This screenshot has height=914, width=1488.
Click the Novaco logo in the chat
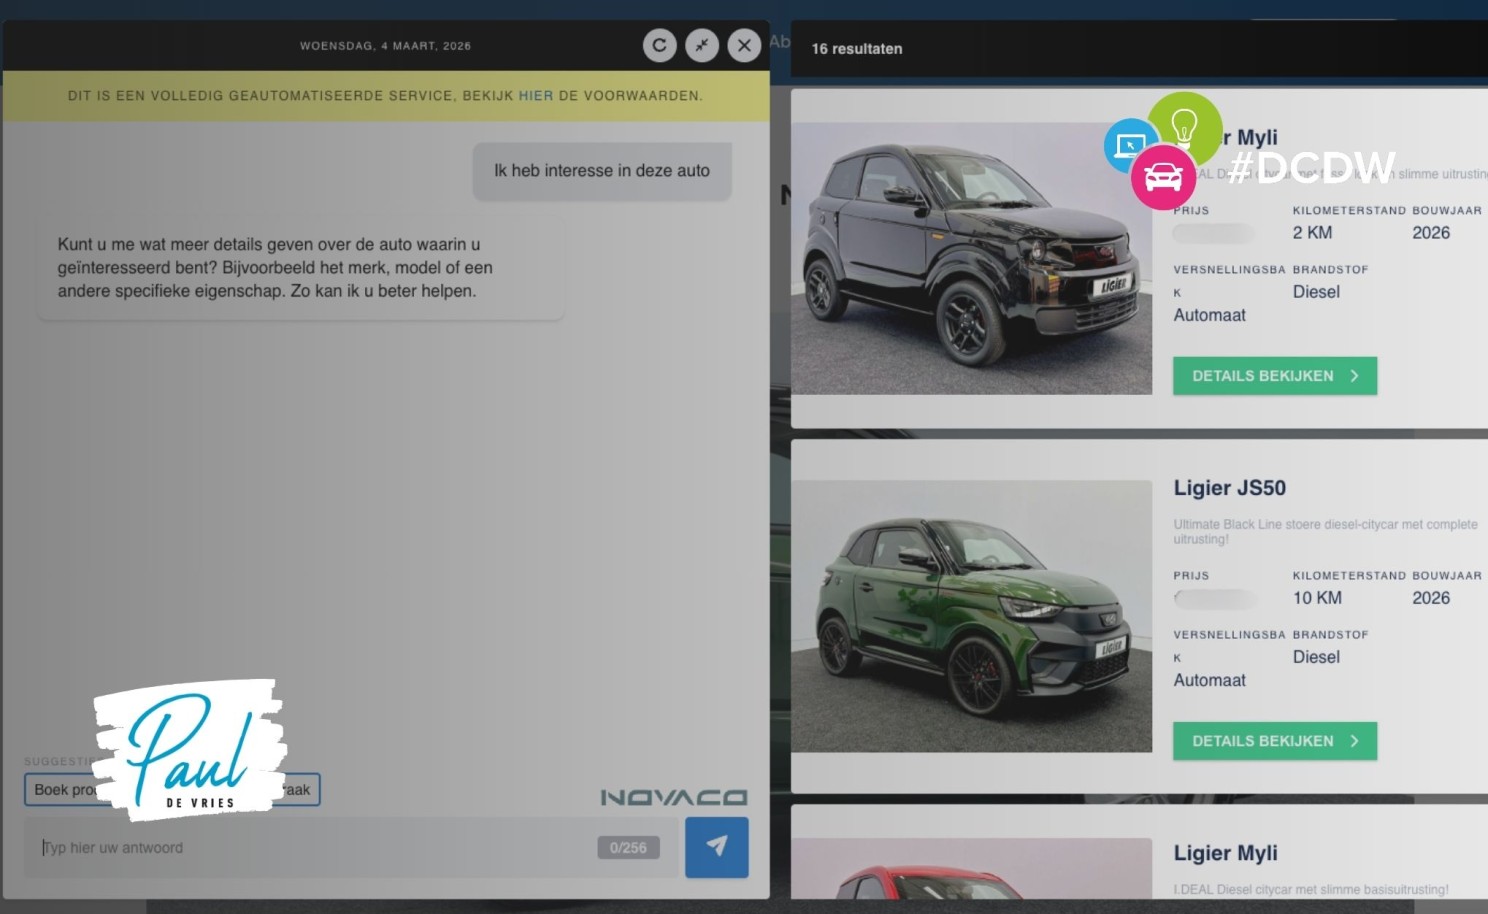(x=674, y=797)
